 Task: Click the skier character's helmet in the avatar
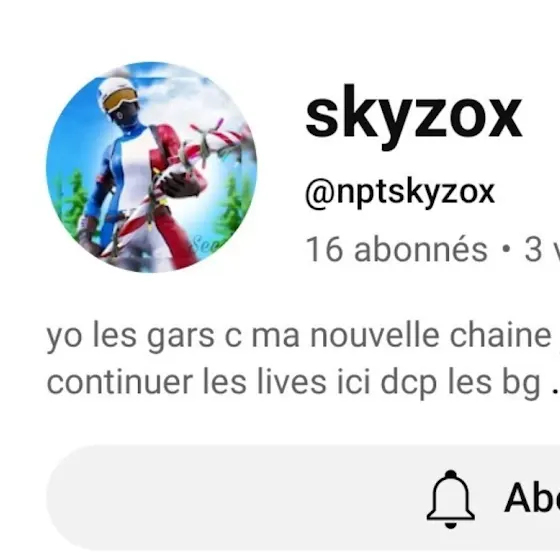pyautogui.click(x=118, y=88)
